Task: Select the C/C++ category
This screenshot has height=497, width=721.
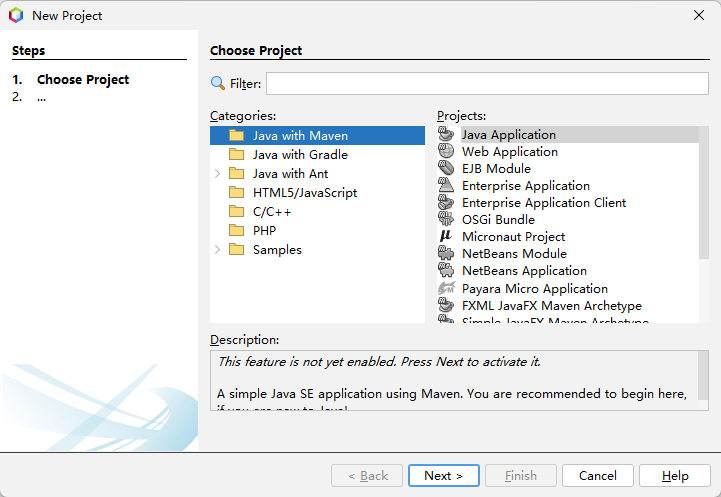Action: (x=272, y=212)
